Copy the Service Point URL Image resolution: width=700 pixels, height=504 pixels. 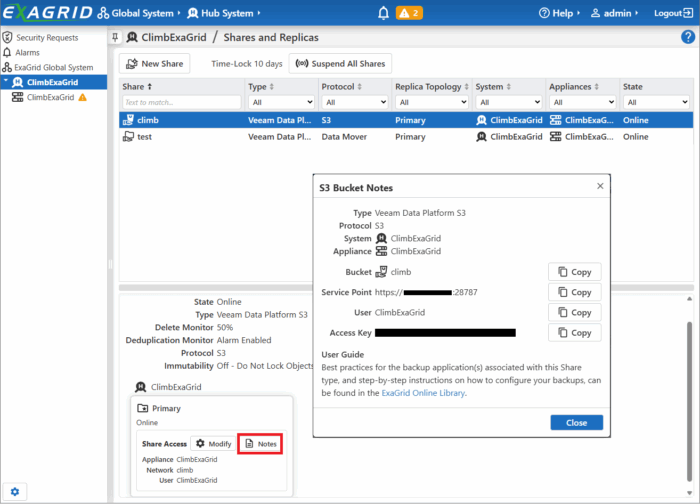(574, 292)
